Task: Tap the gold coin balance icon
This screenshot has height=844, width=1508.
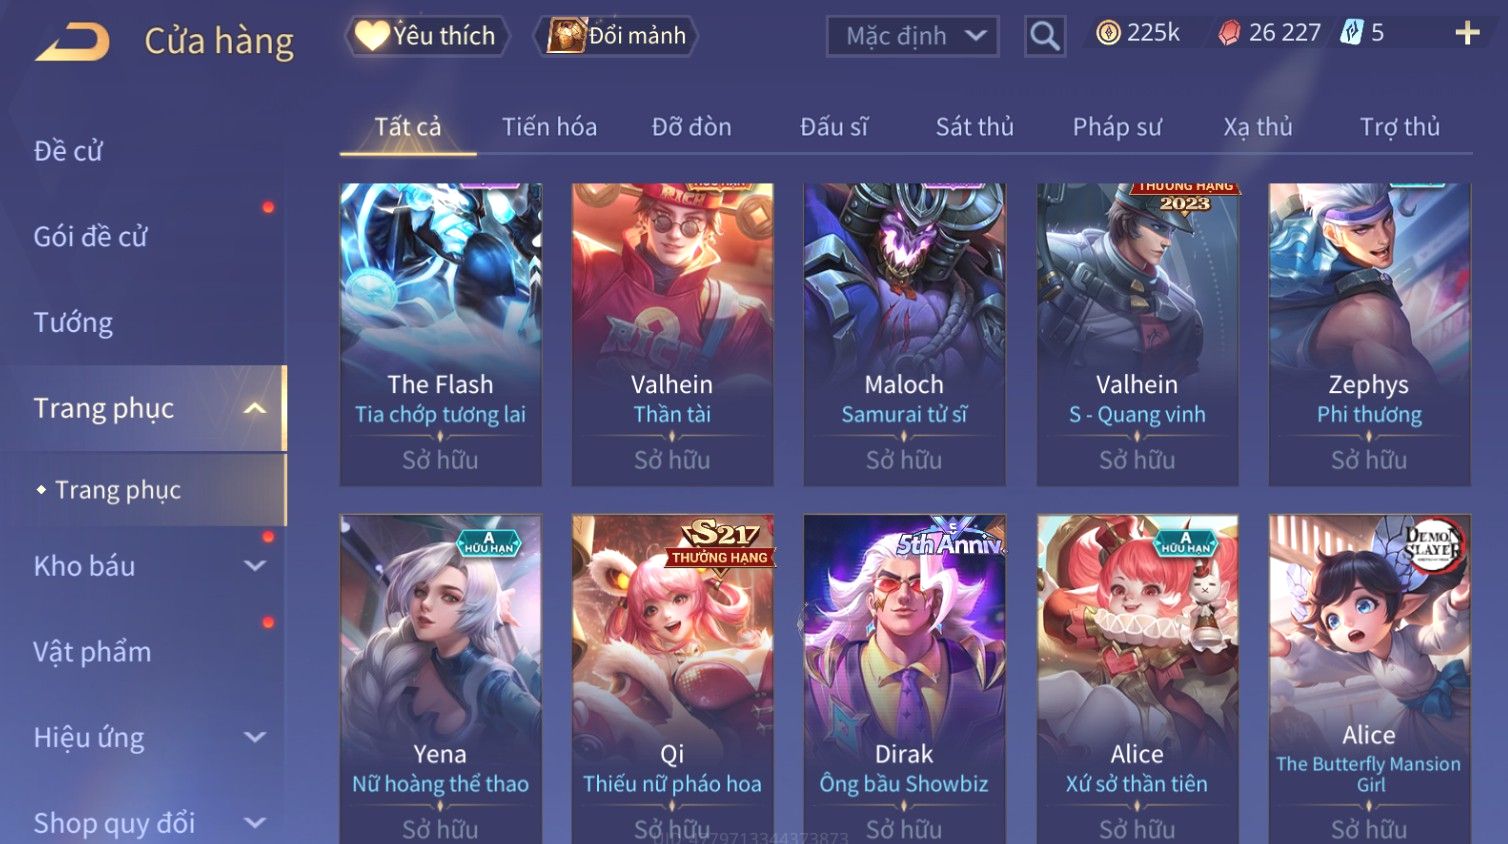Action: tap(1107, 33)
